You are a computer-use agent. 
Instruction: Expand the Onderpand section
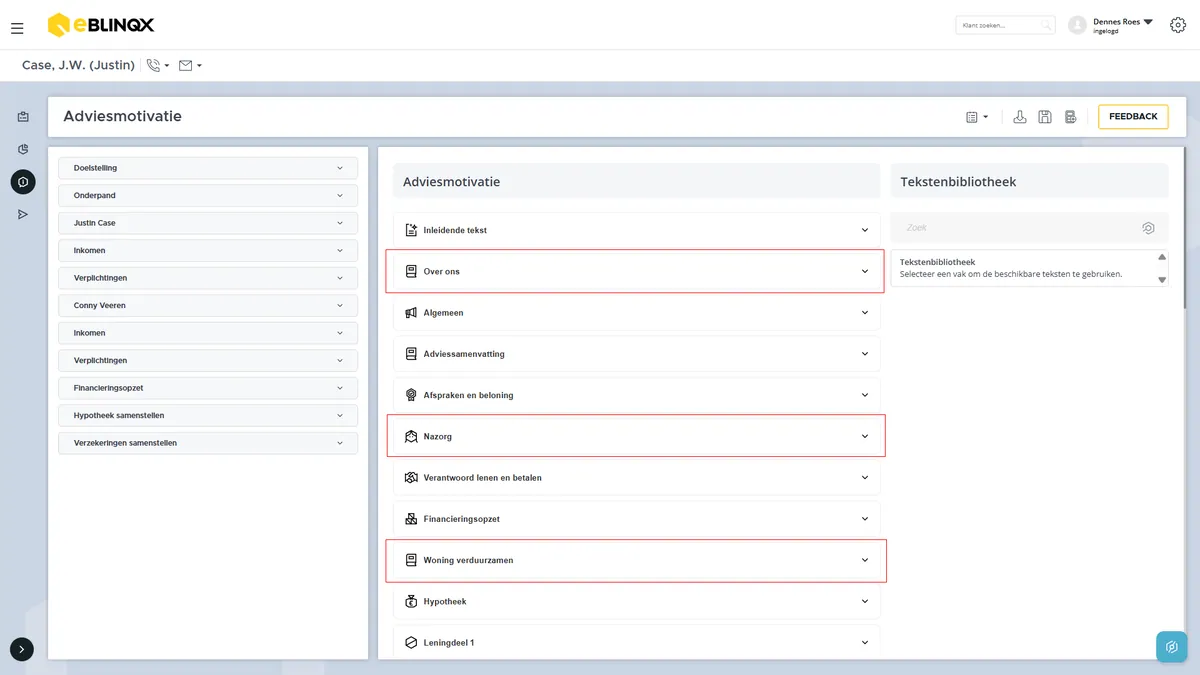(x=208, y=195)
